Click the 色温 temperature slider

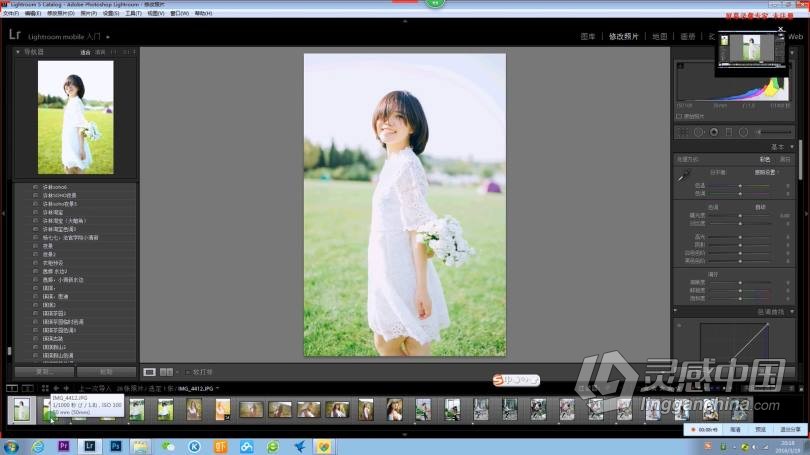(x=741, y=185)
